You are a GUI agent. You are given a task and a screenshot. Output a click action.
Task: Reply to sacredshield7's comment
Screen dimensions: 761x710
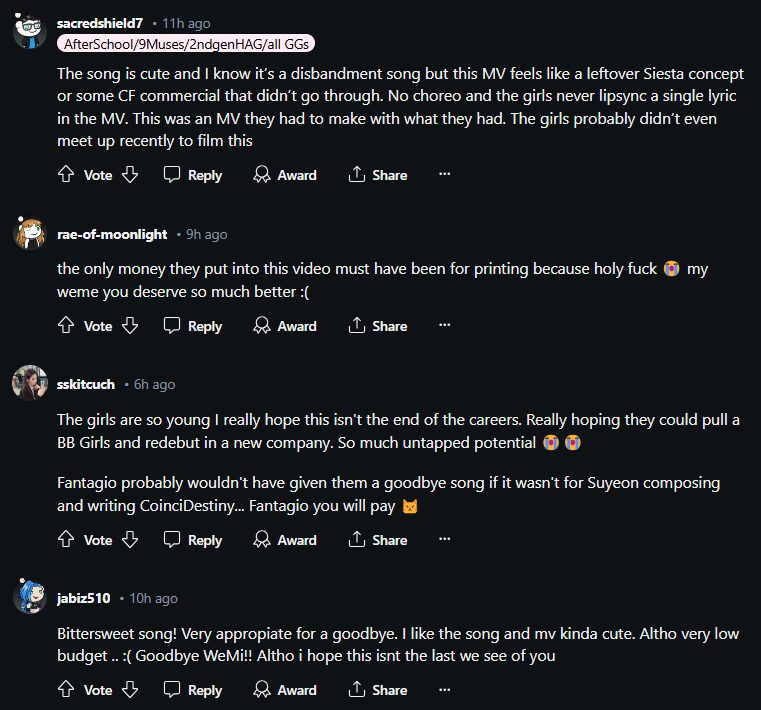193,175
